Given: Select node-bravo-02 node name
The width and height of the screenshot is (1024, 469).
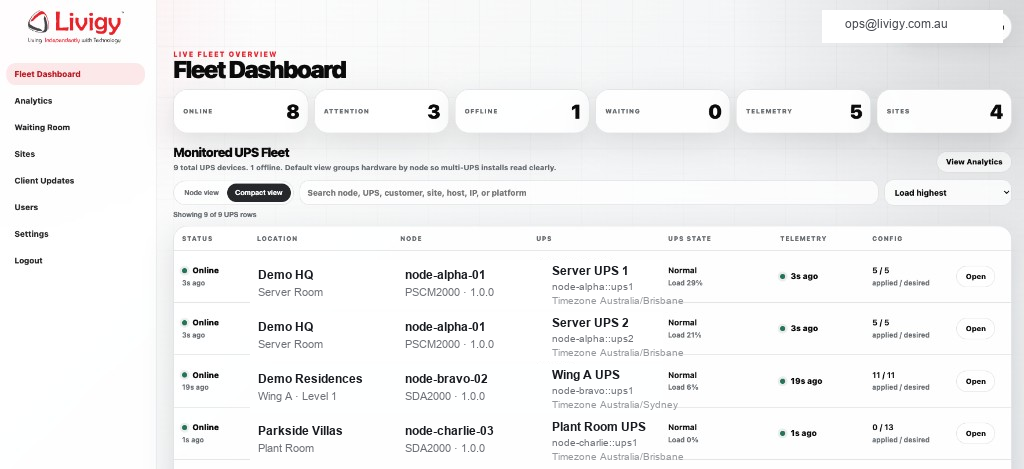Looking at the screenshot, I should (446, 379).
